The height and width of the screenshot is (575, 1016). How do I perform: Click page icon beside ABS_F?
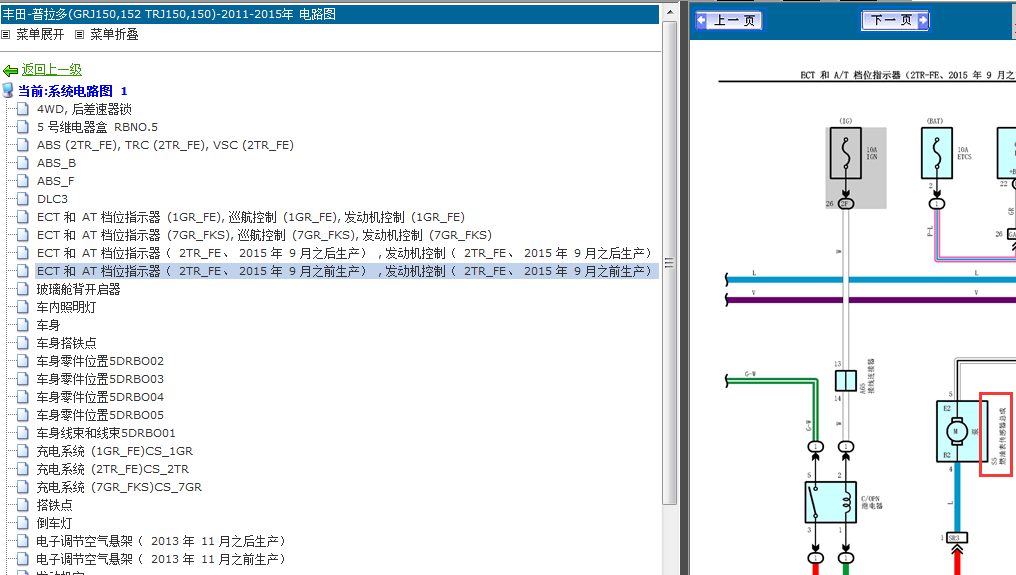[23, 180]
